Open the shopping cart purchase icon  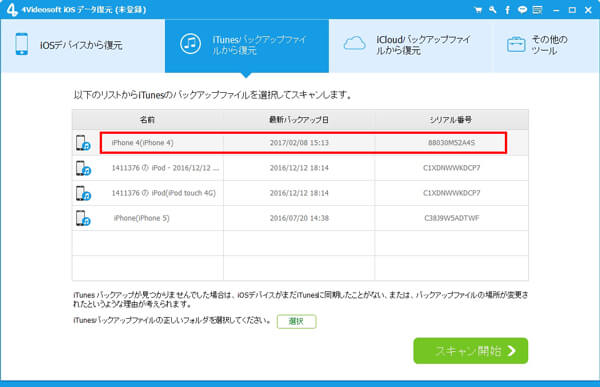click(478, 10)
